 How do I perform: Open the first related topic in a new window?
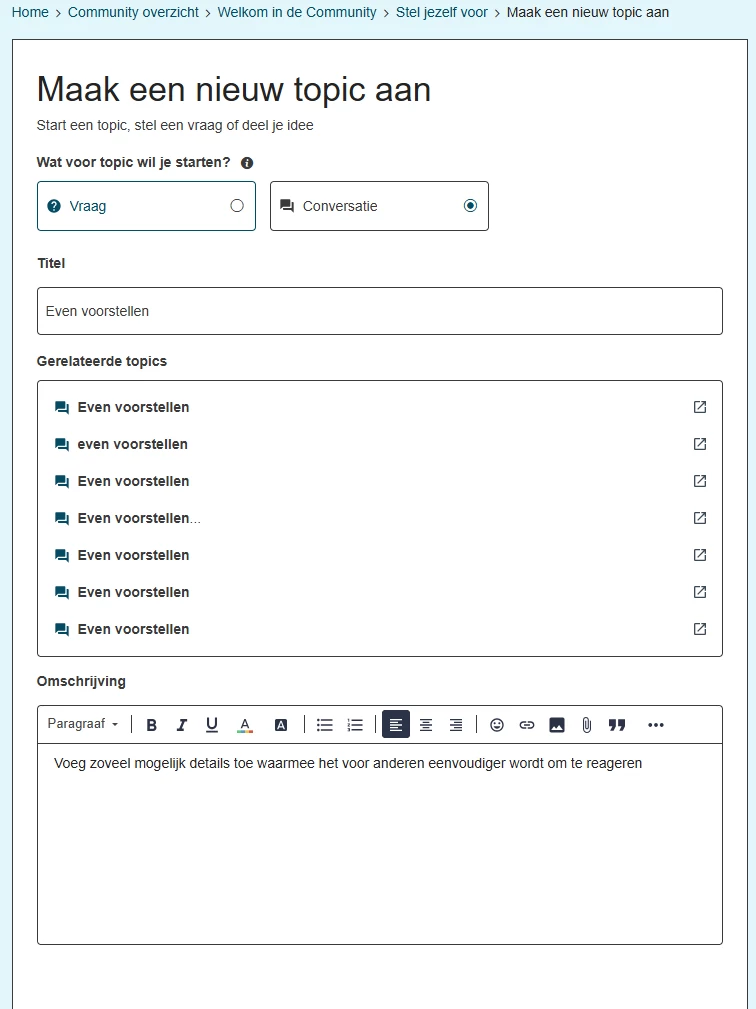(700, 407)
